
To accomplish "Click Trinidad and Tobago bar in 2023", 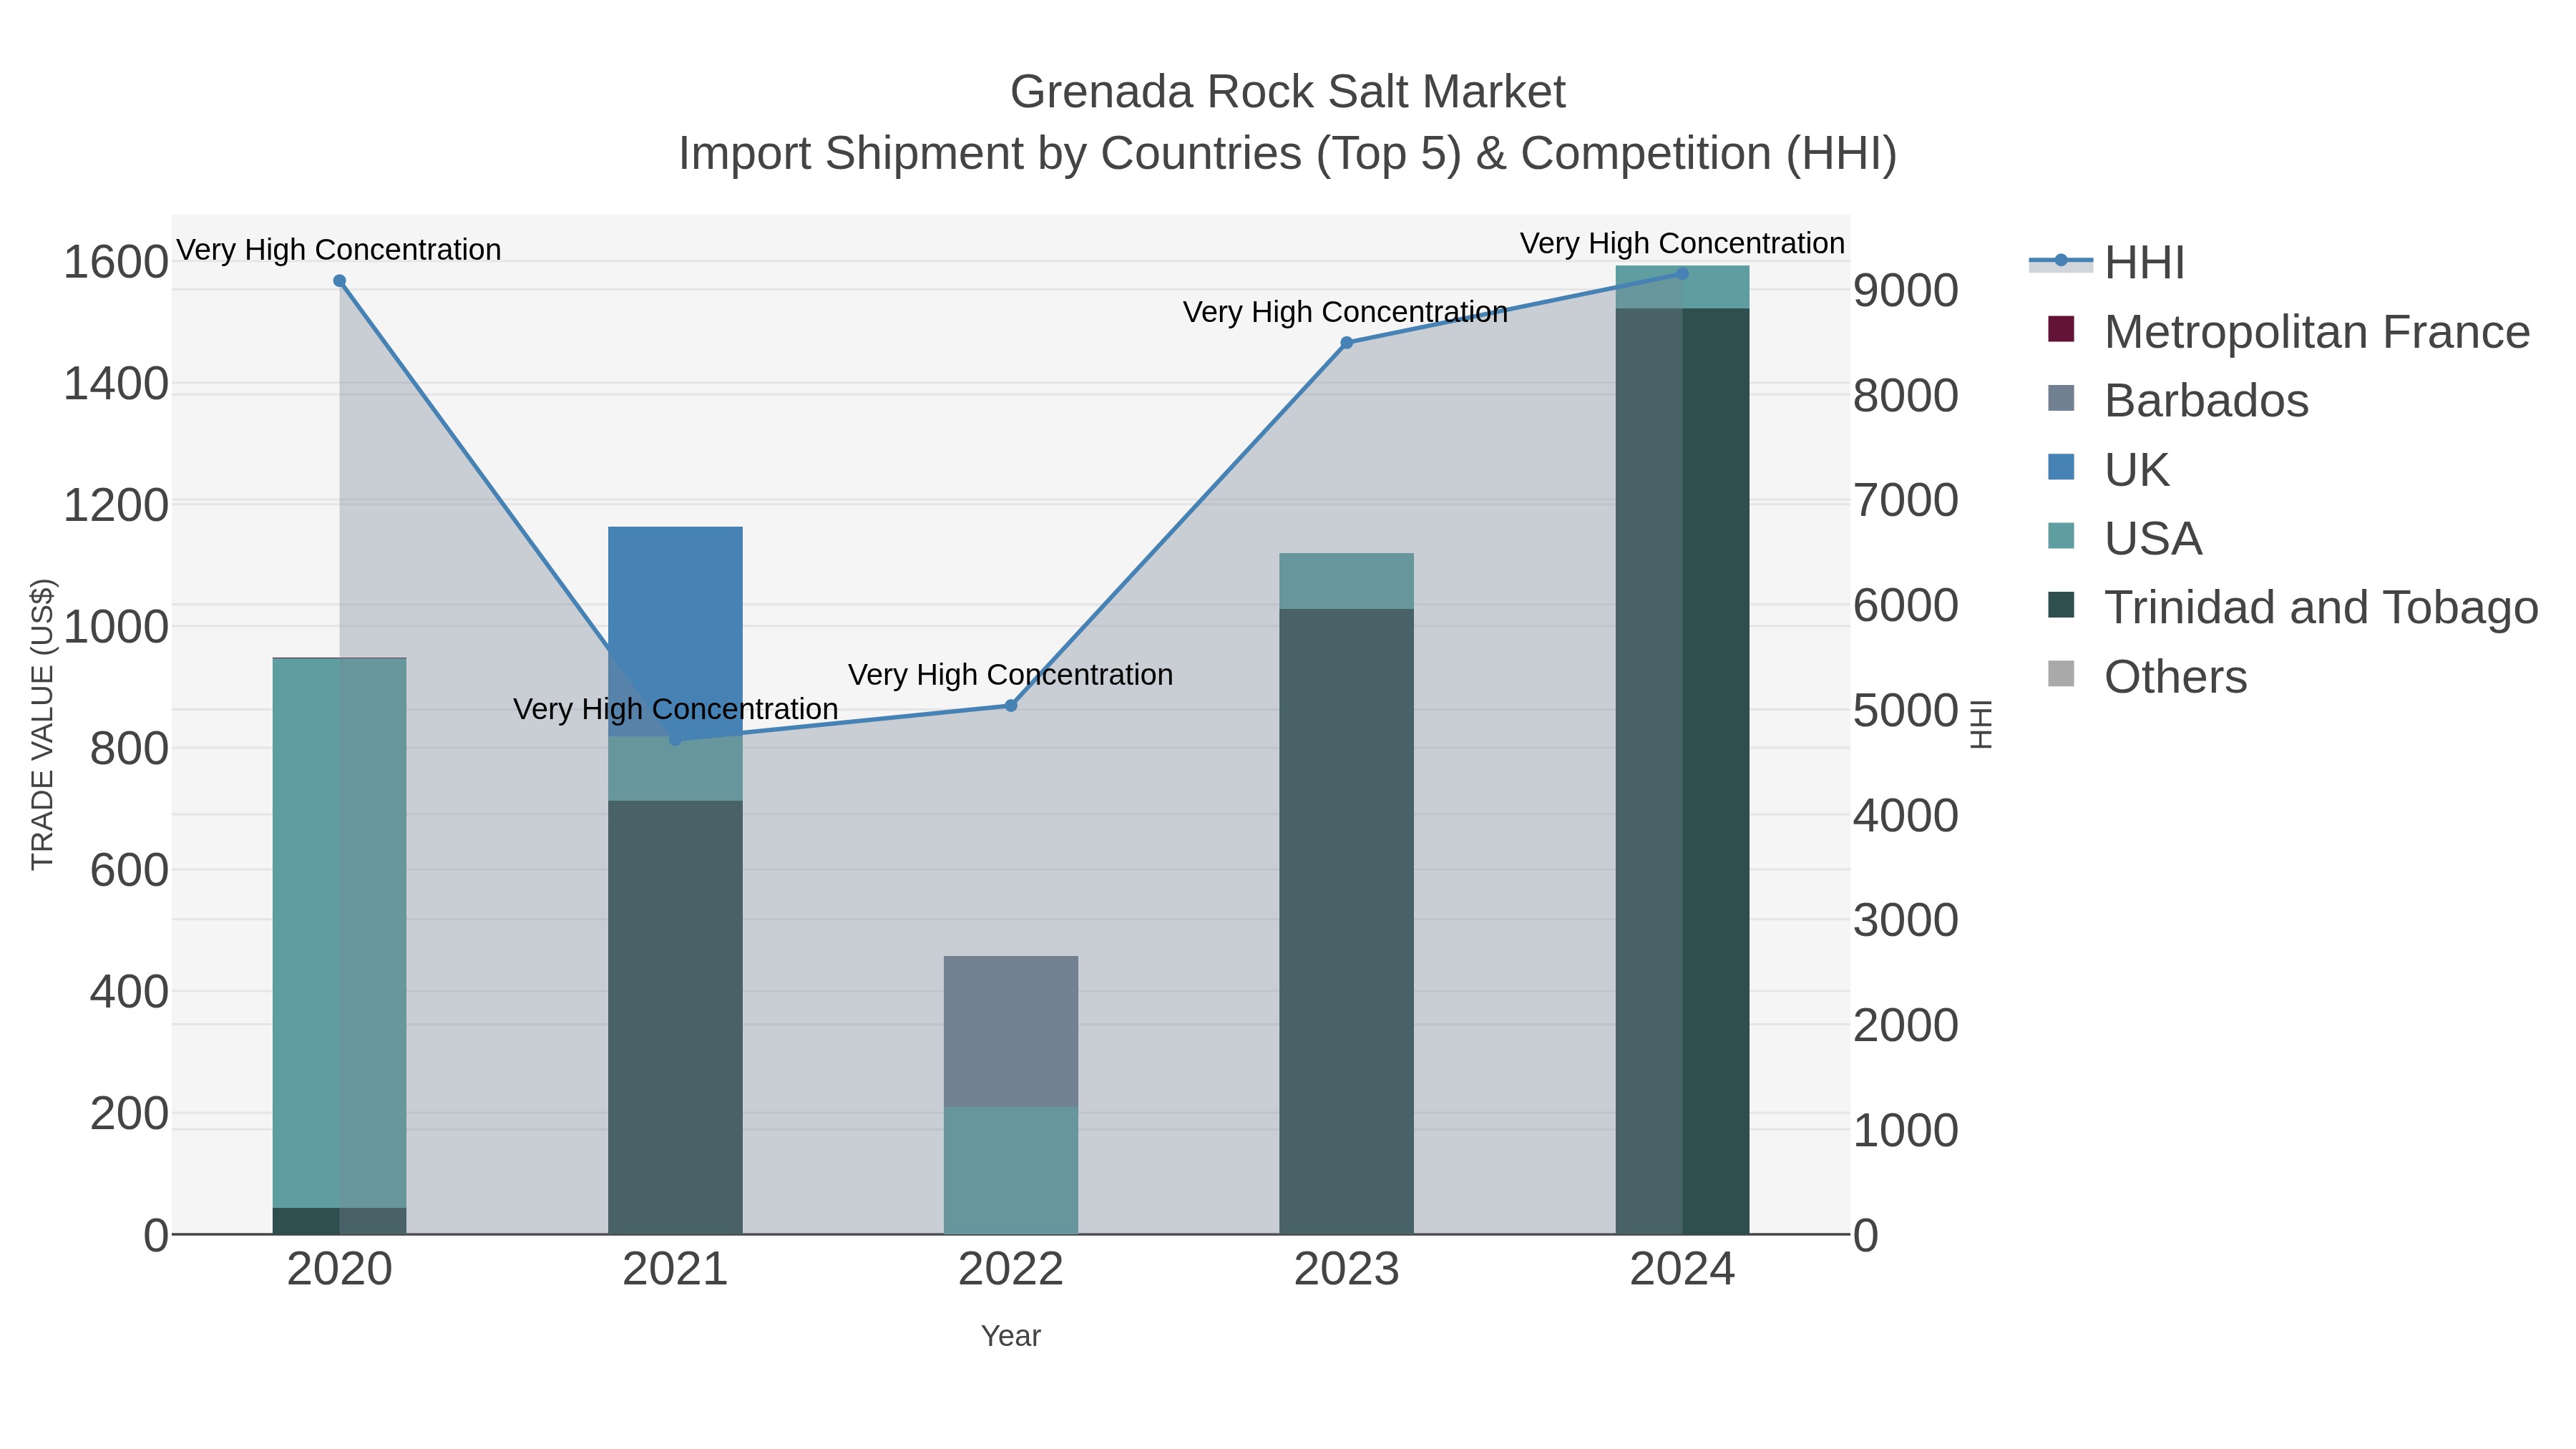I will tap(1347, 921).
